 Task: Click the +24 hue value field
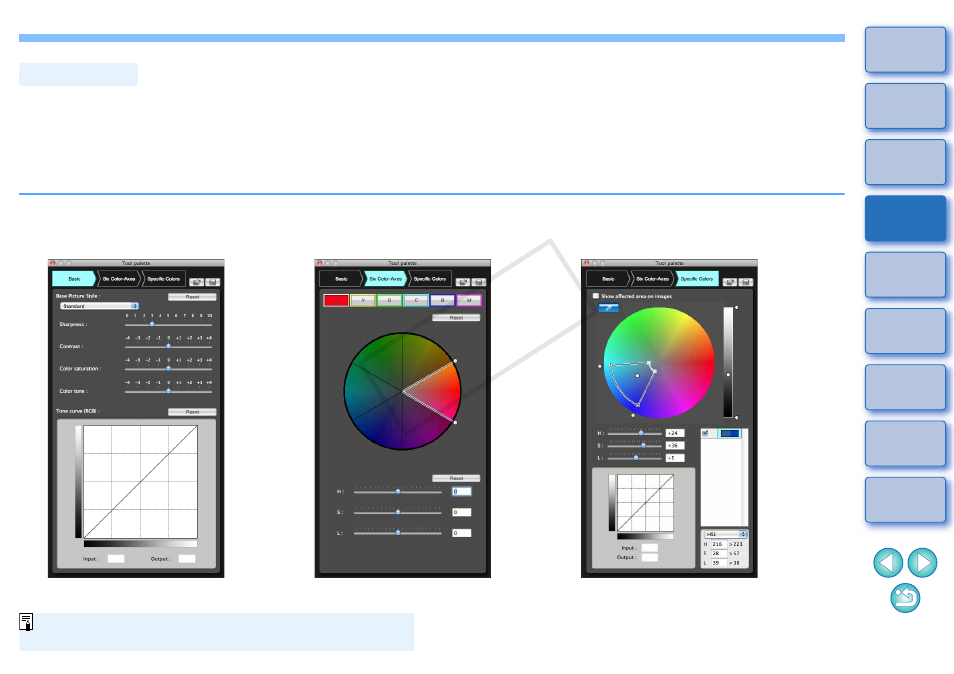(675, 433)
